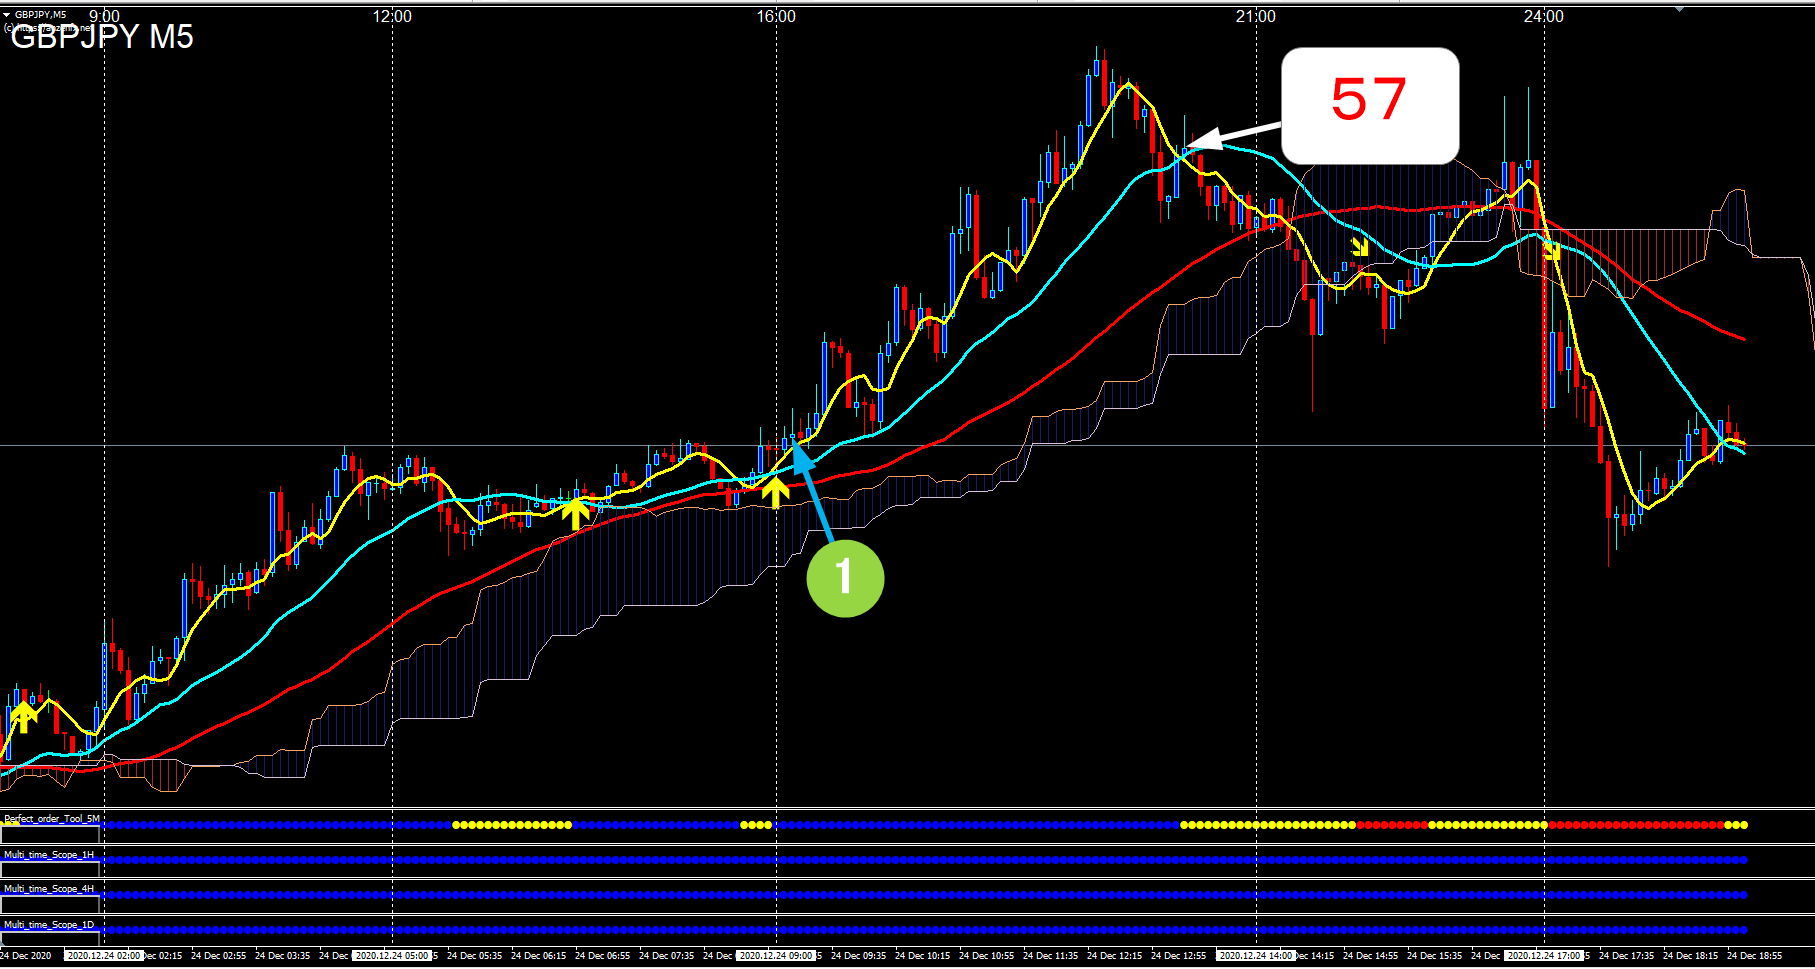1815x969 pixels.
Task: Click the 24 Dec 2020 axis label
Action: (x=27, y=956)
